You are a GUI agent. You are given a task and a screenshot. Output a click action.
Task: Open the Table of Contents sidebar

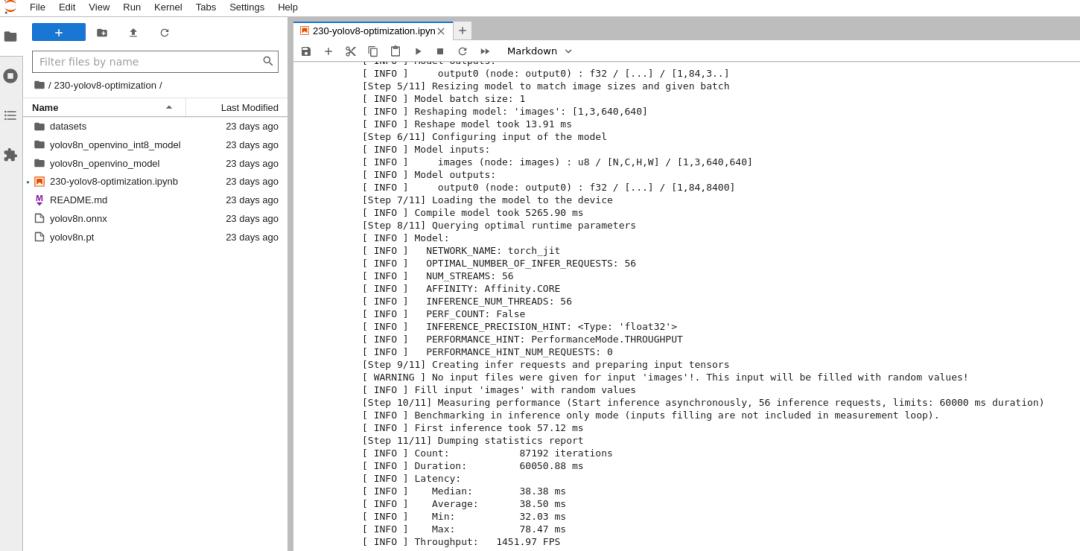pyautogui.click(x=11, y=116)
